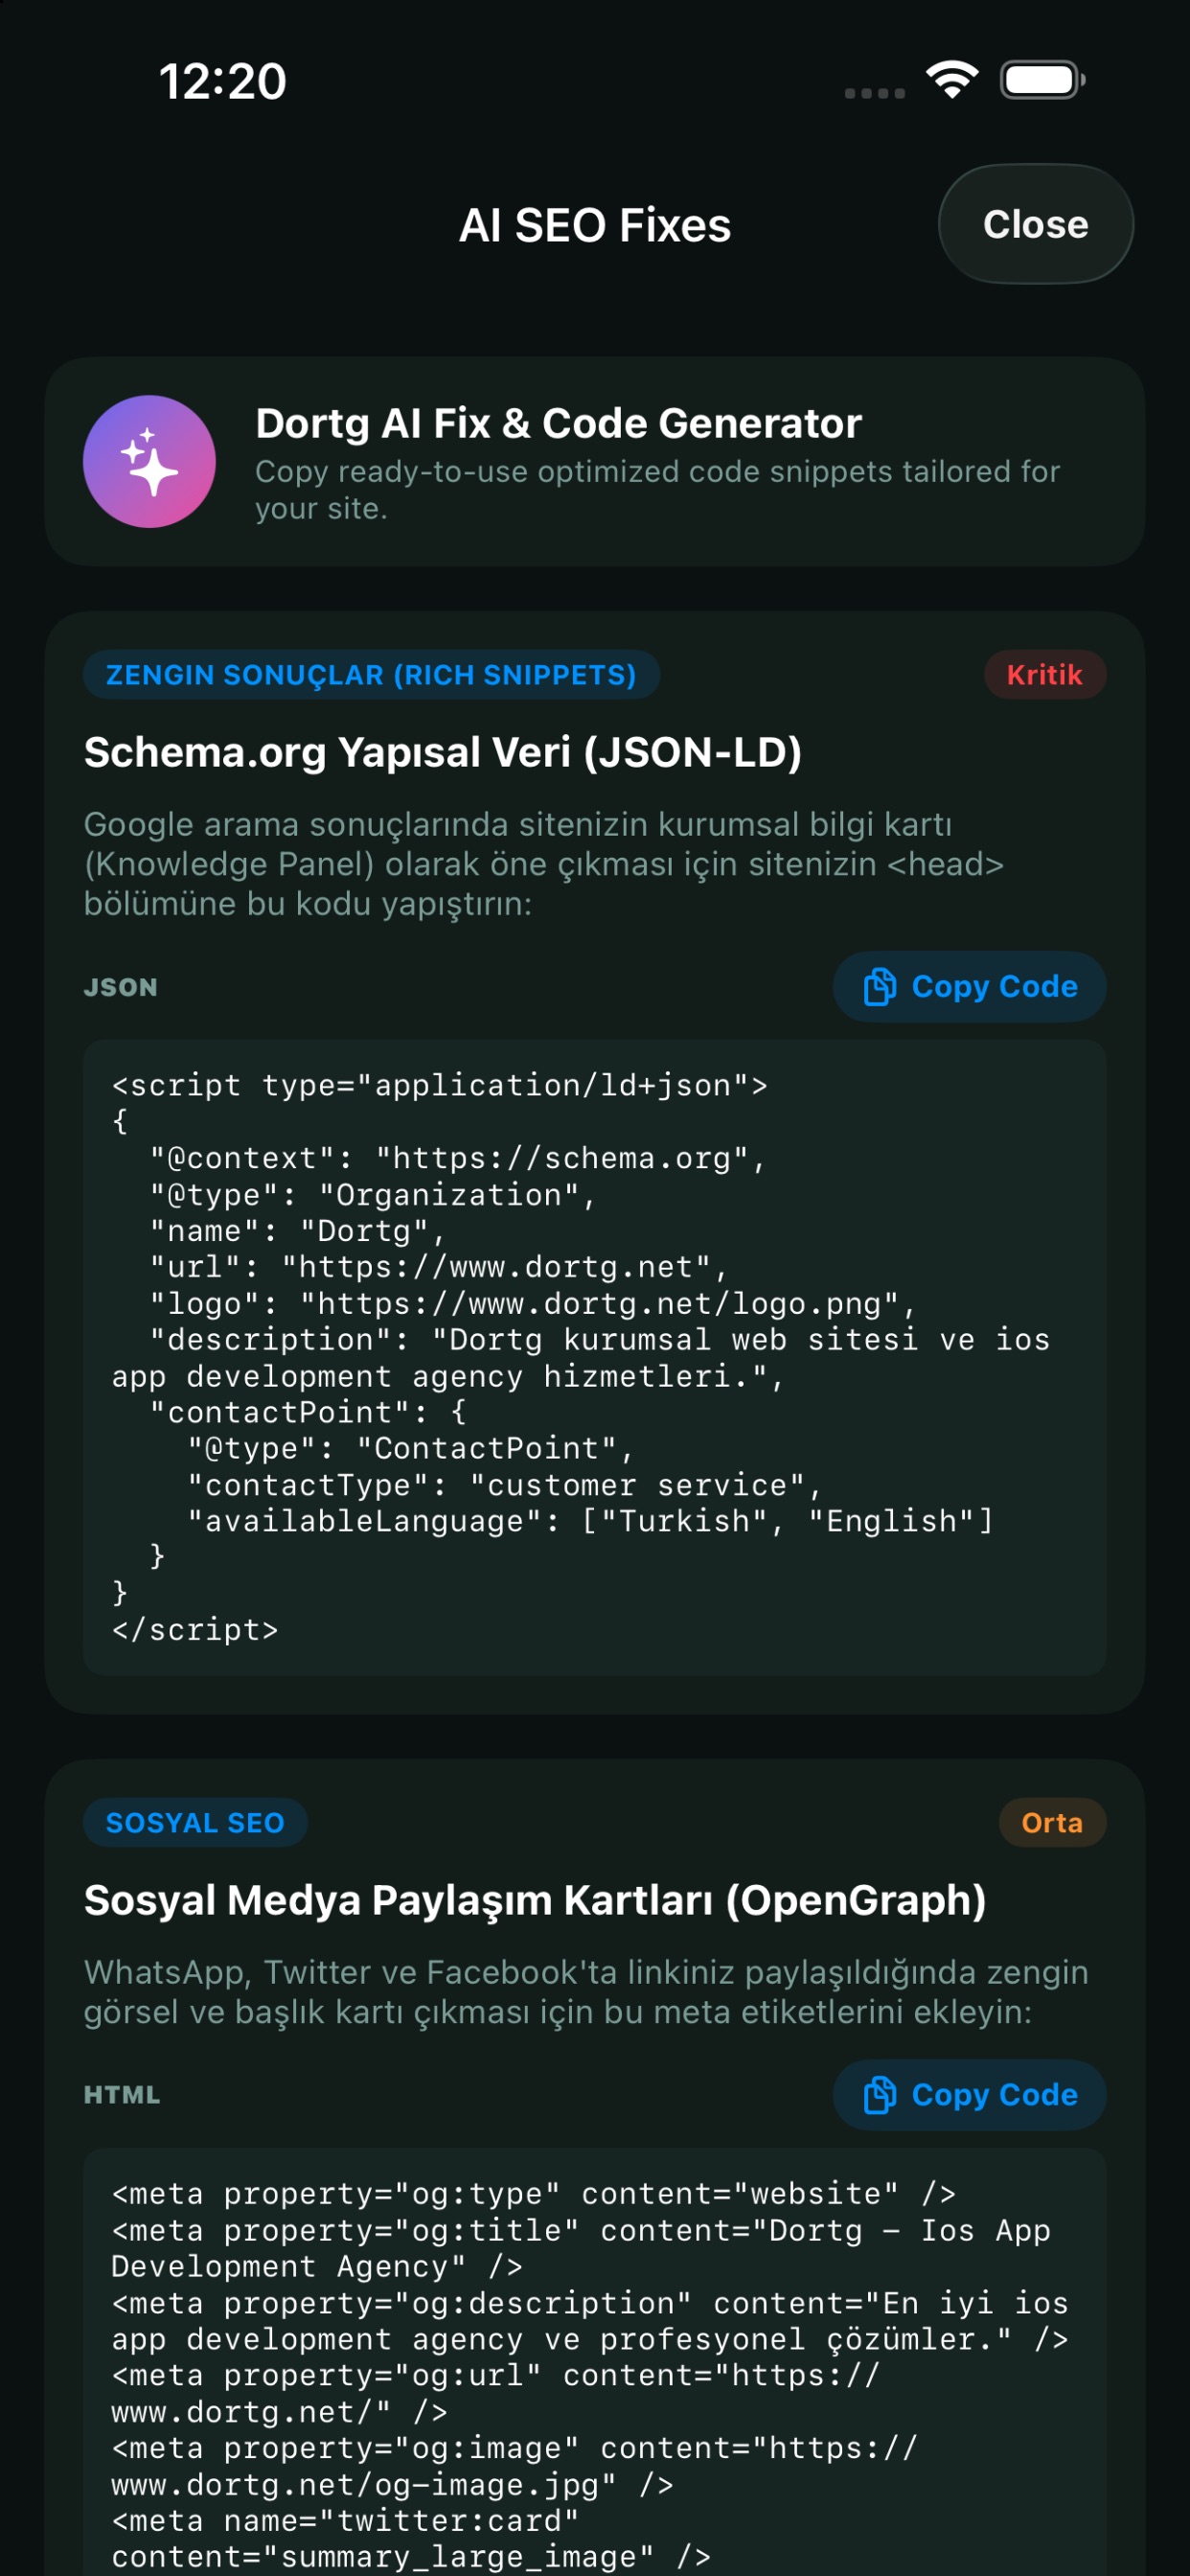The image size is (1190, 2576).
Task: Tap the "availableLanguage" line in the JSON
Action: (590, 1521)
